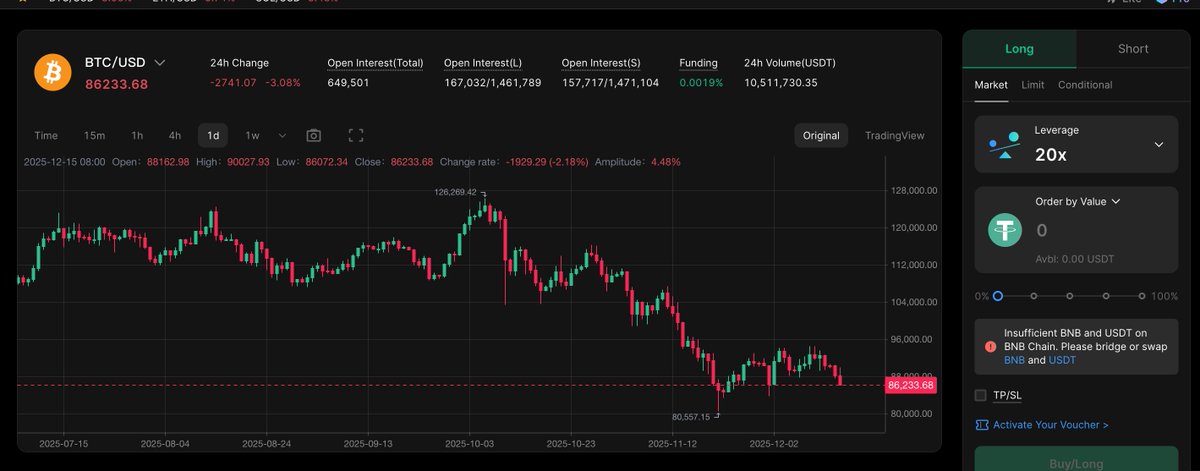Click the Open Interest(L) label
The width and height of the screenshot is (1200, 471).
pos(484,63)
